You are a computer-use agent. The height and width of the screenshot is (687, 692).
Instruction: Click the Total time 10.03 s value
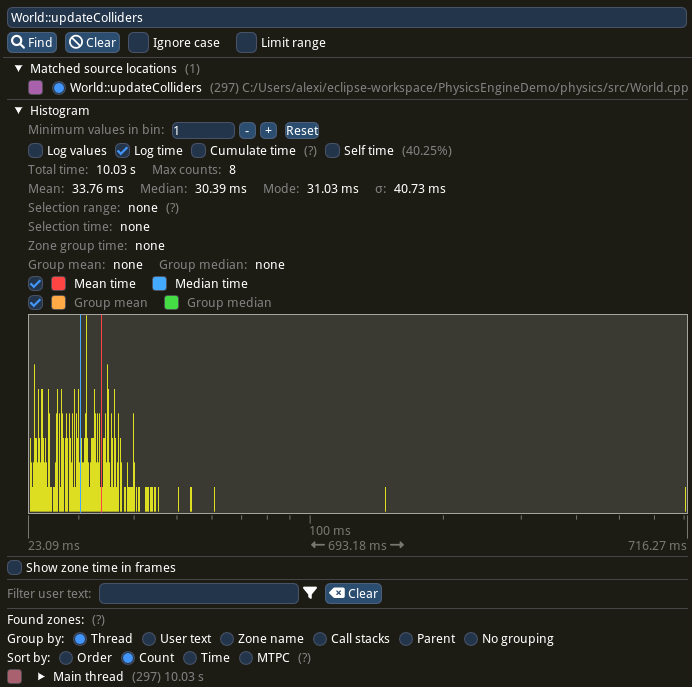116,170
